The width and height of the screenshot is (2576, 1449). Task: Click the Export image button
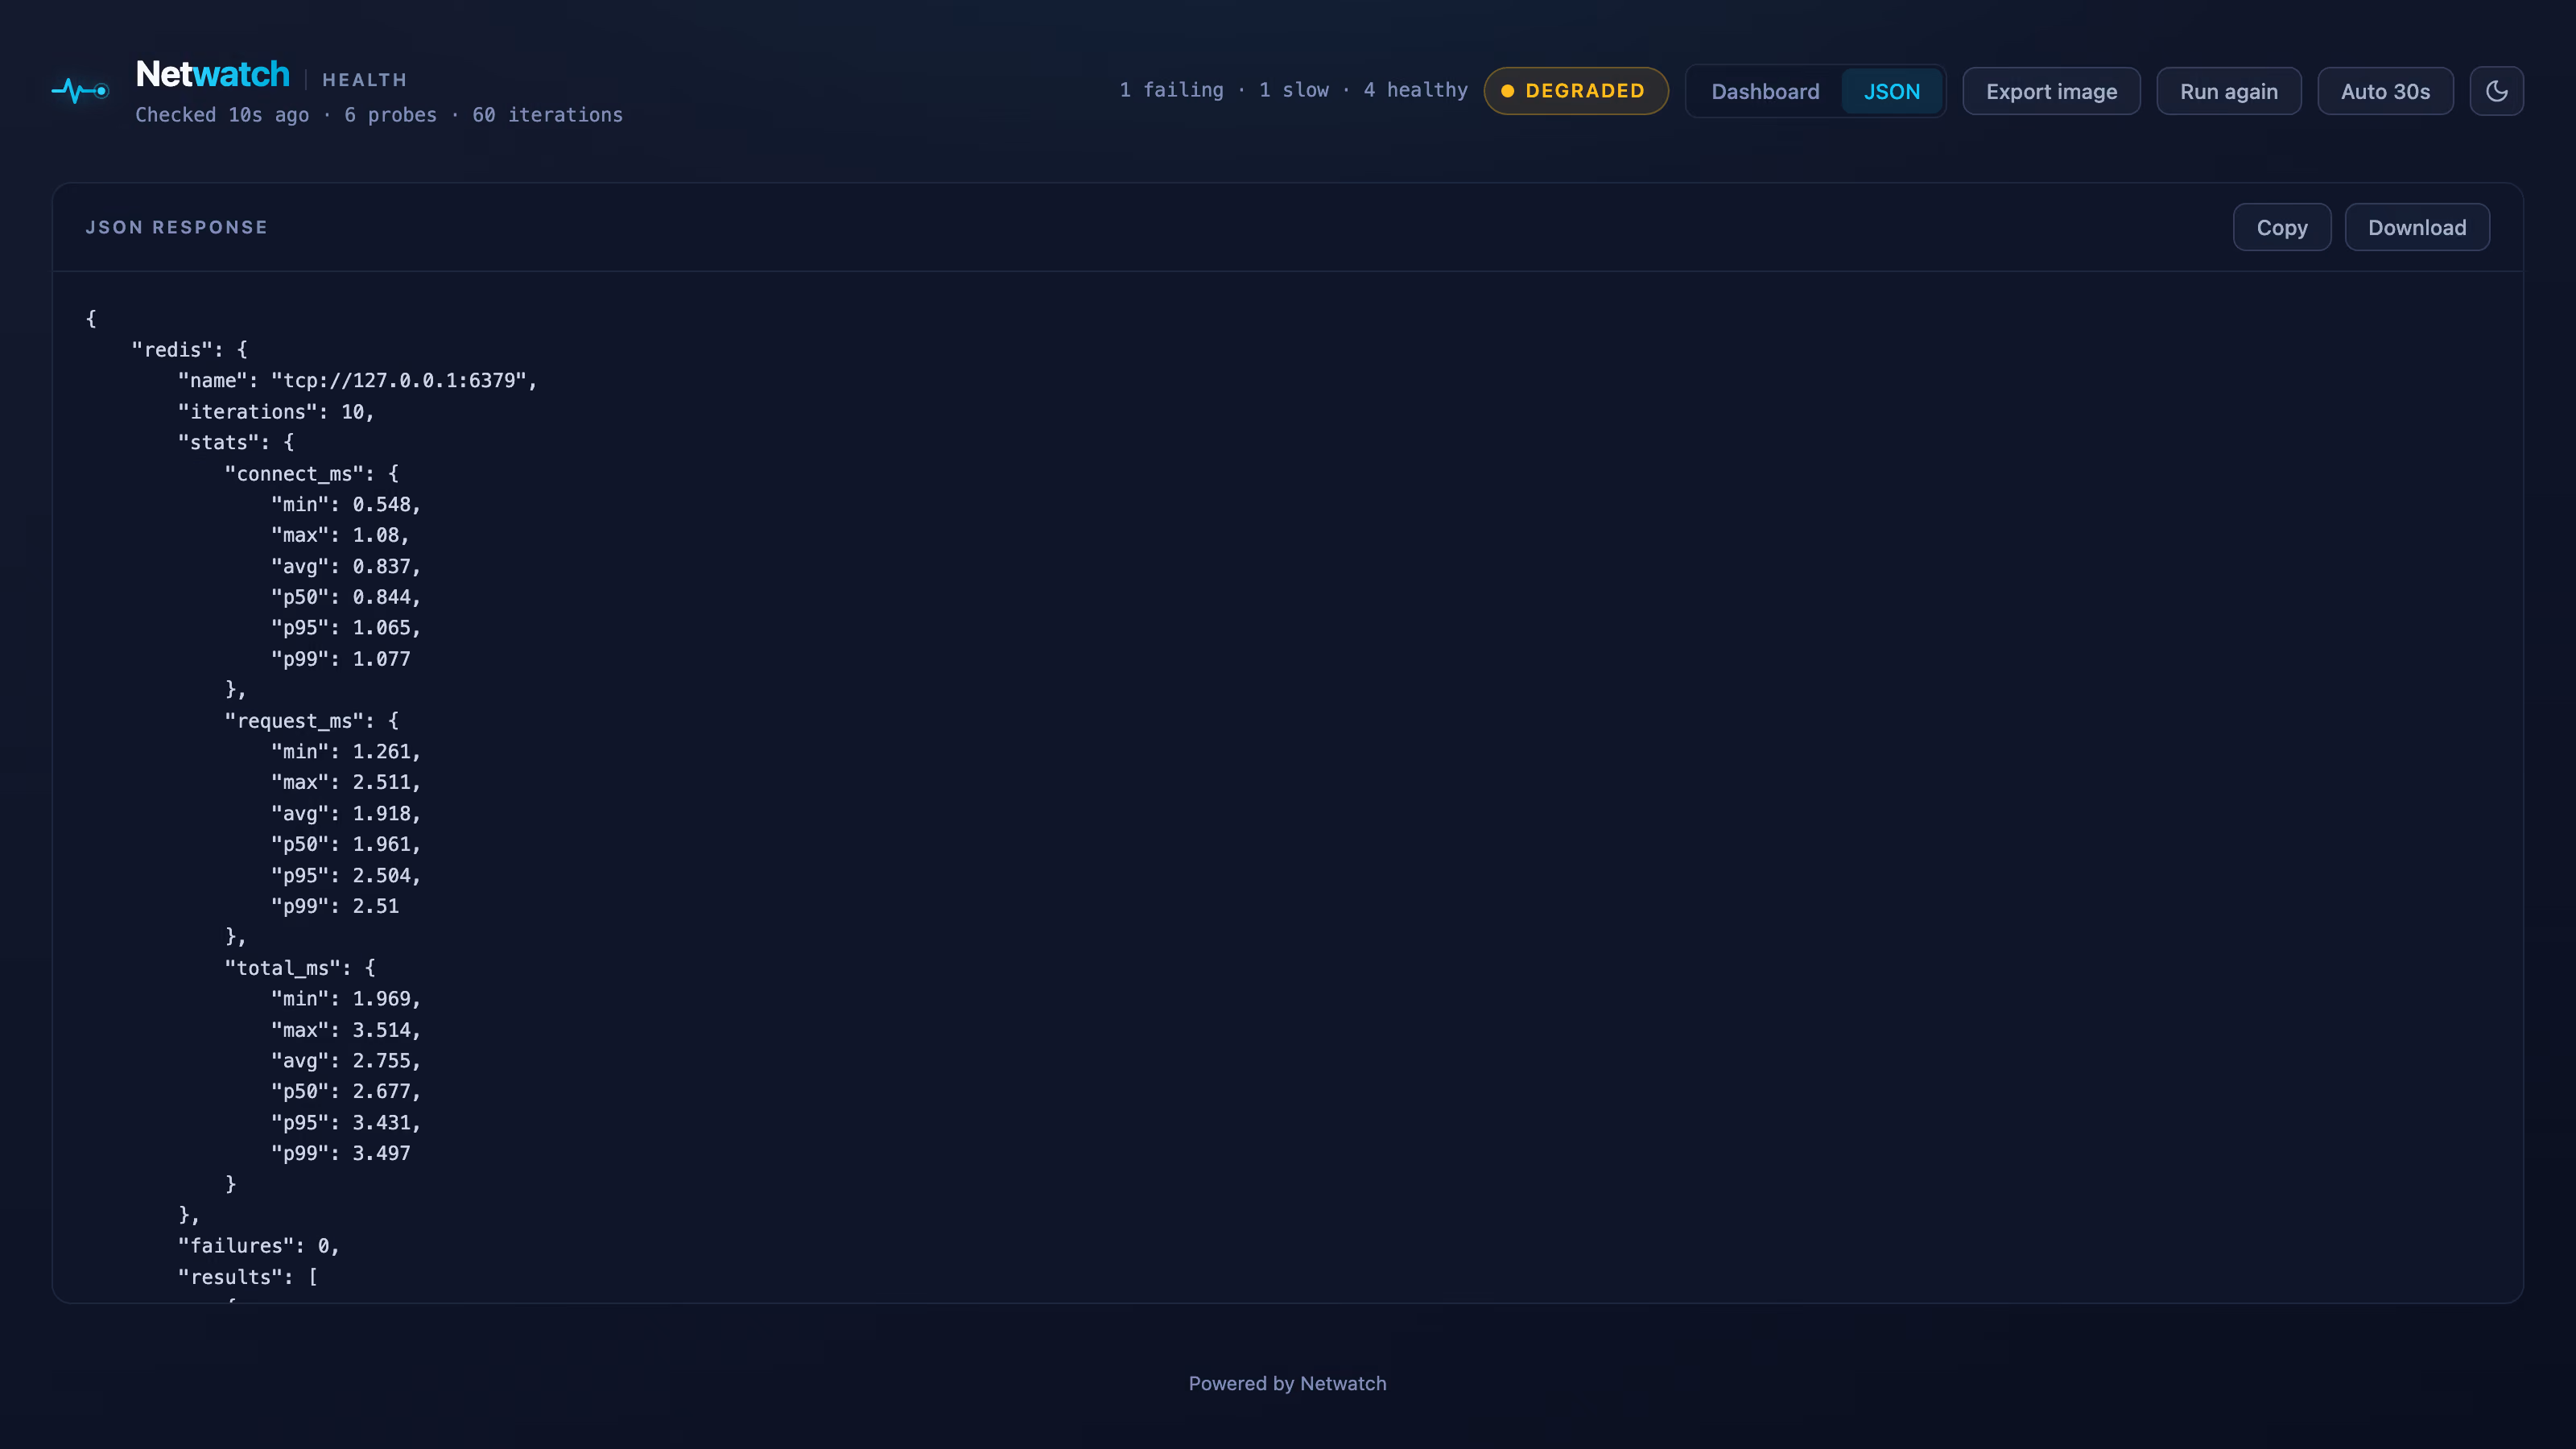pos(2051,91)
